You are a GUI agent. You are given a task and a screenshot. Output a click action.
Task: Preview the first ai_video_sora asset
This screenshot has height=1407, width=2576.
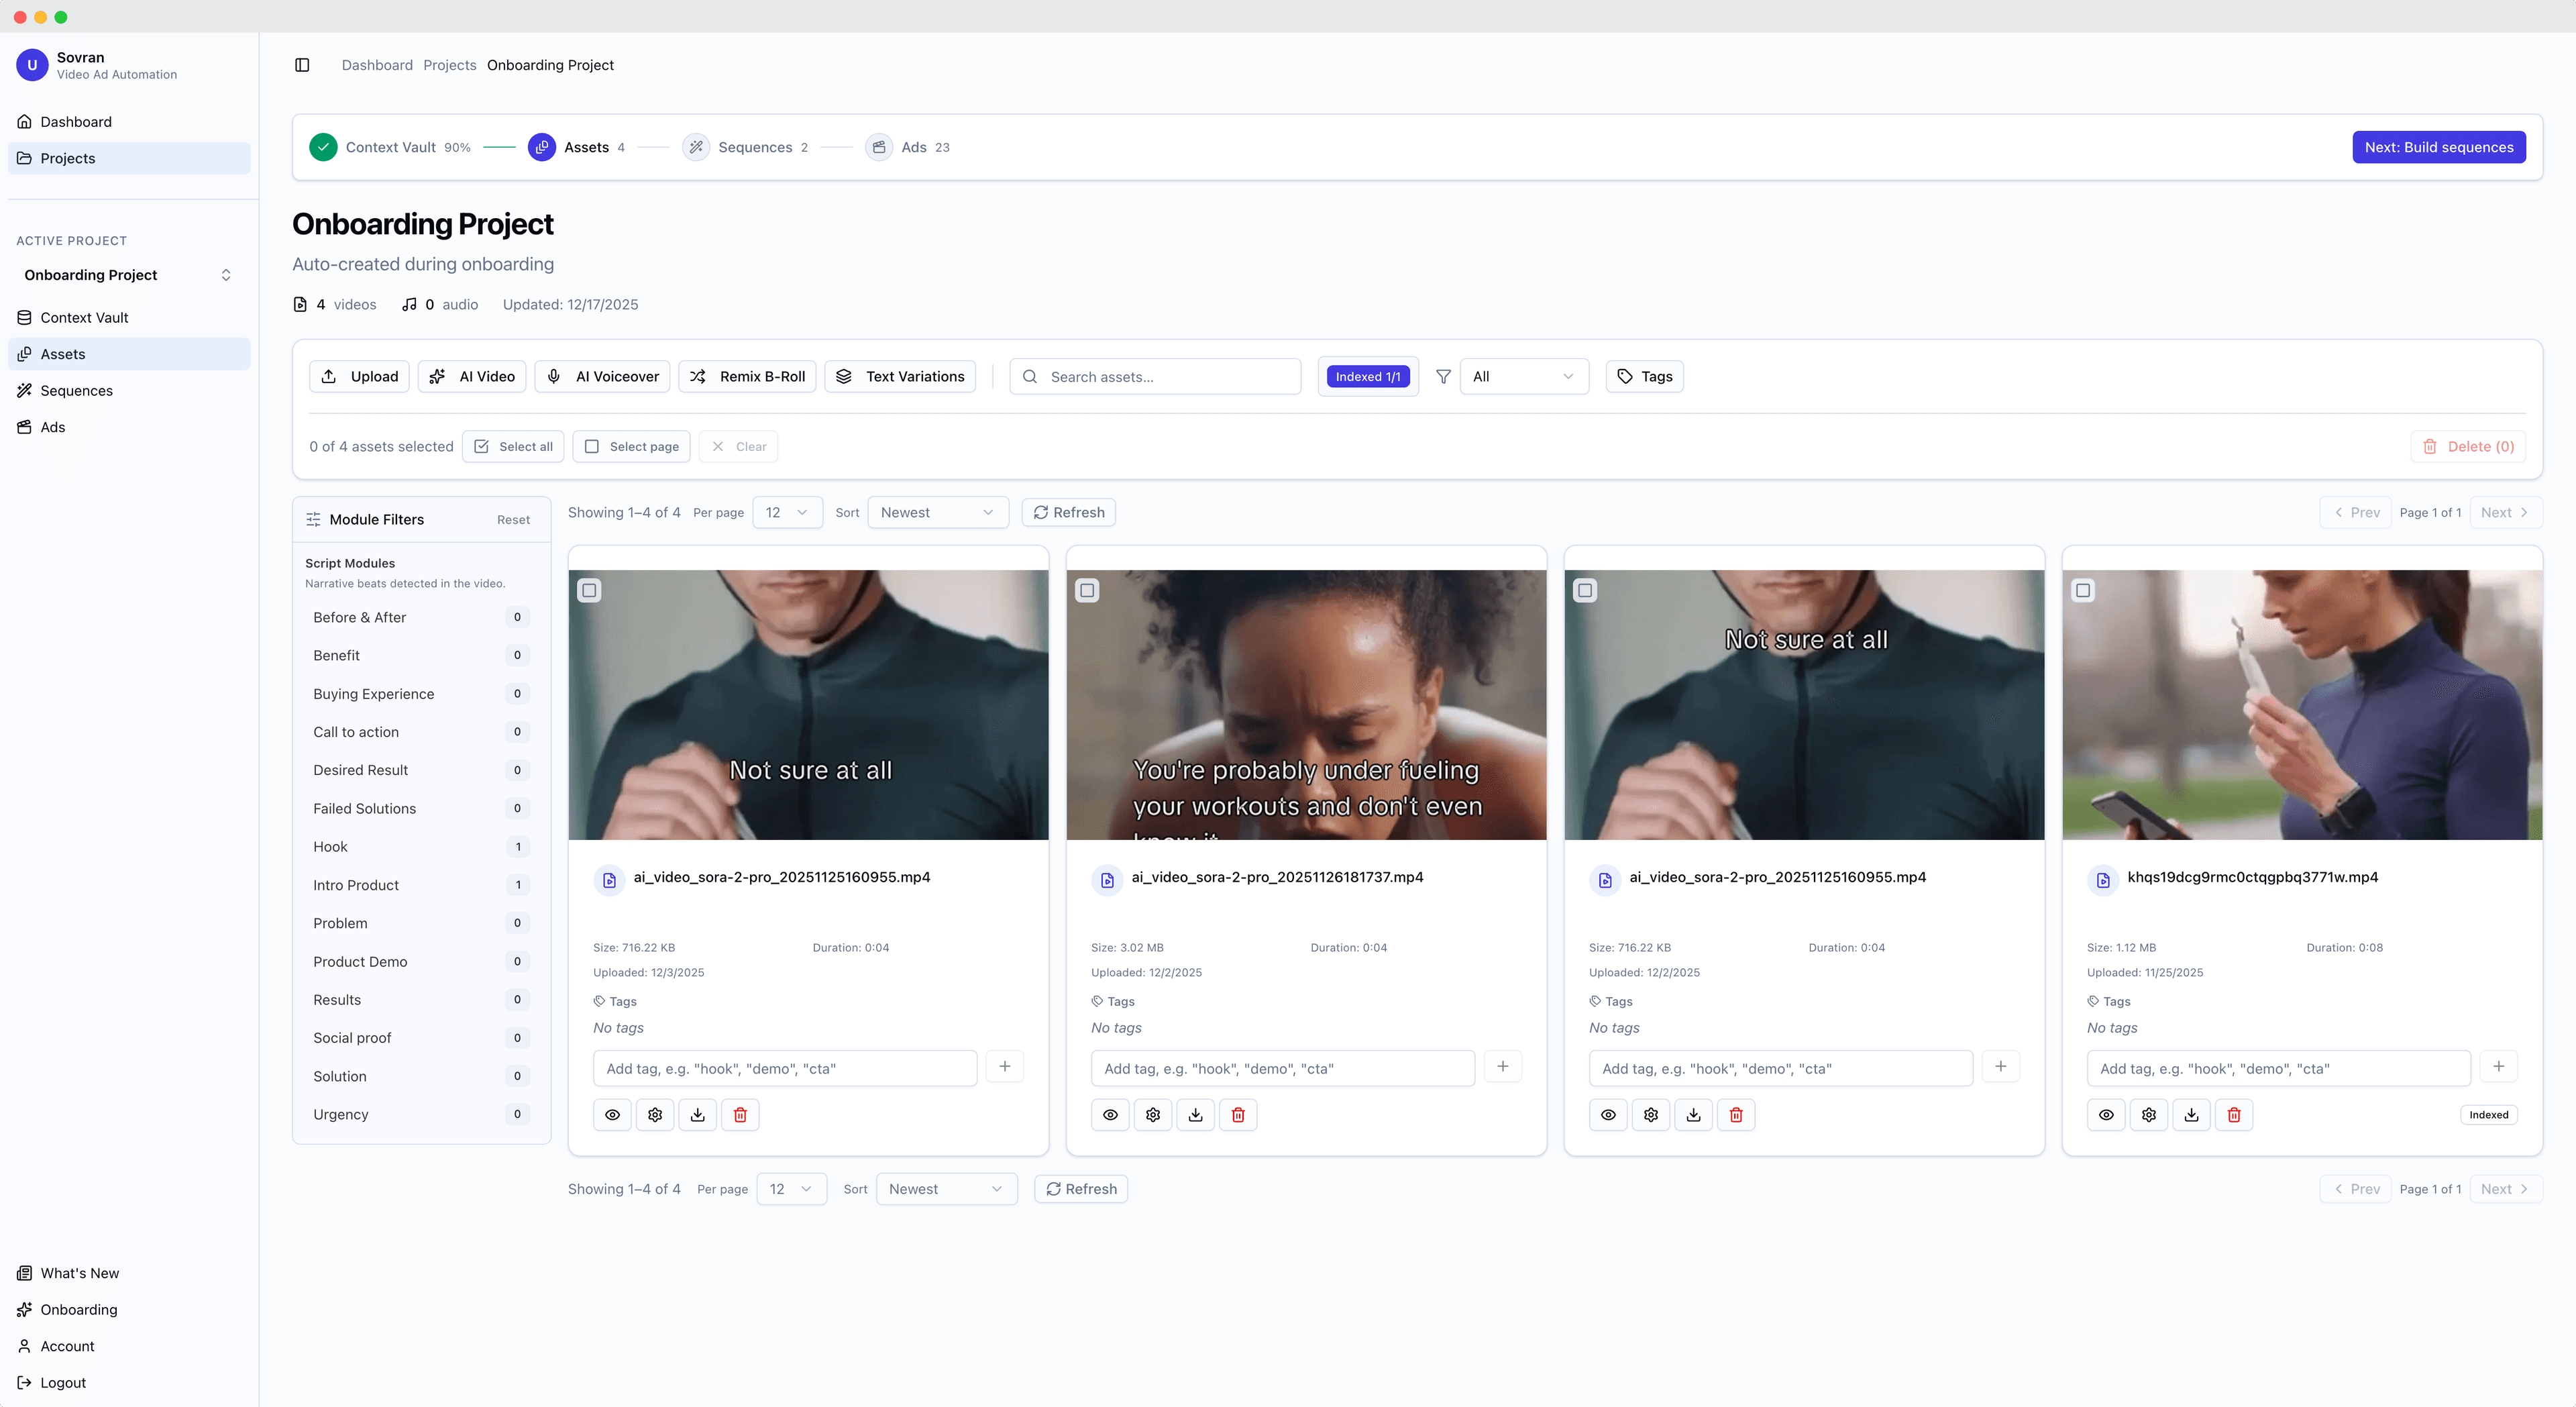(x=612, y=1114)
